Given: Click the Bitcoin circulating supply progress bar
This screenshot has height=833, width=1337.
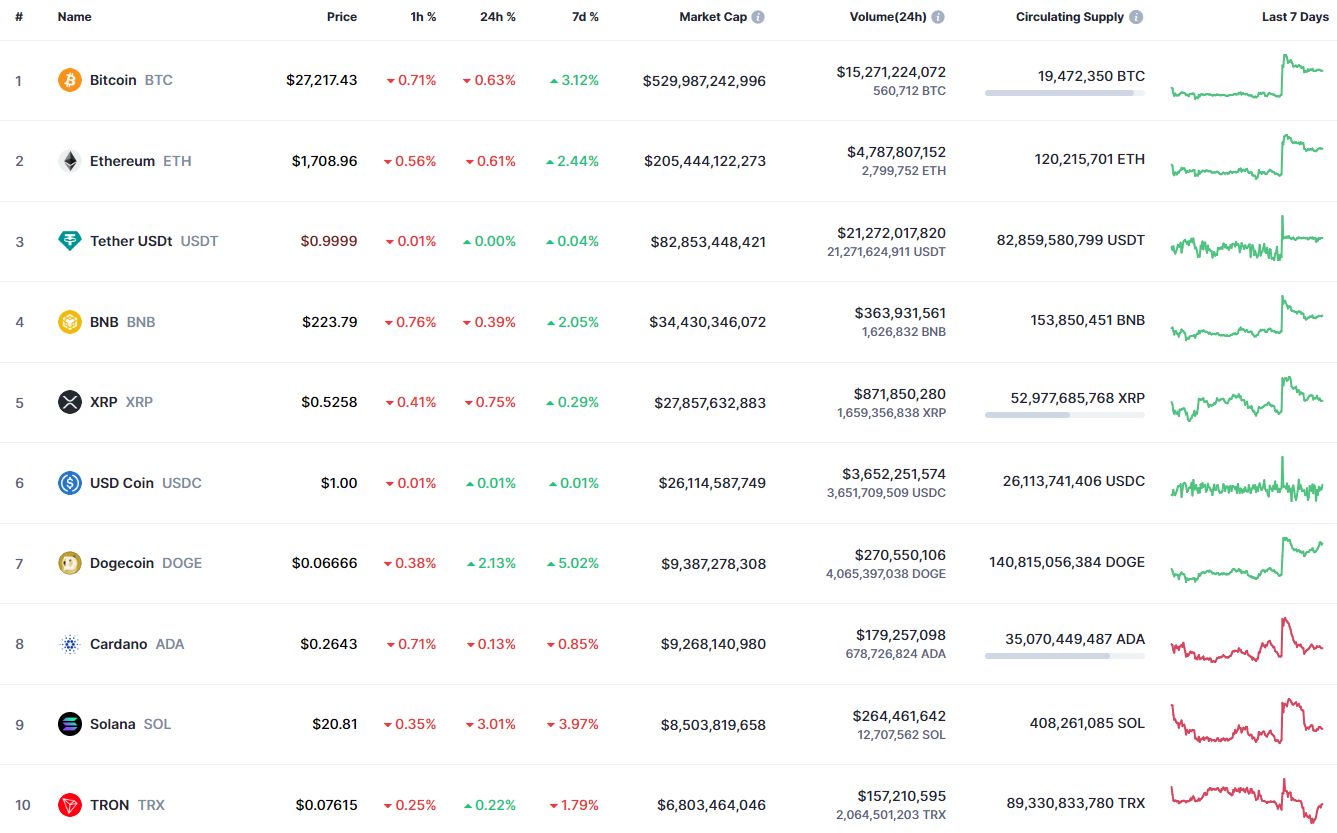Looking at the screenshot, I should (x=1064, y=92).
